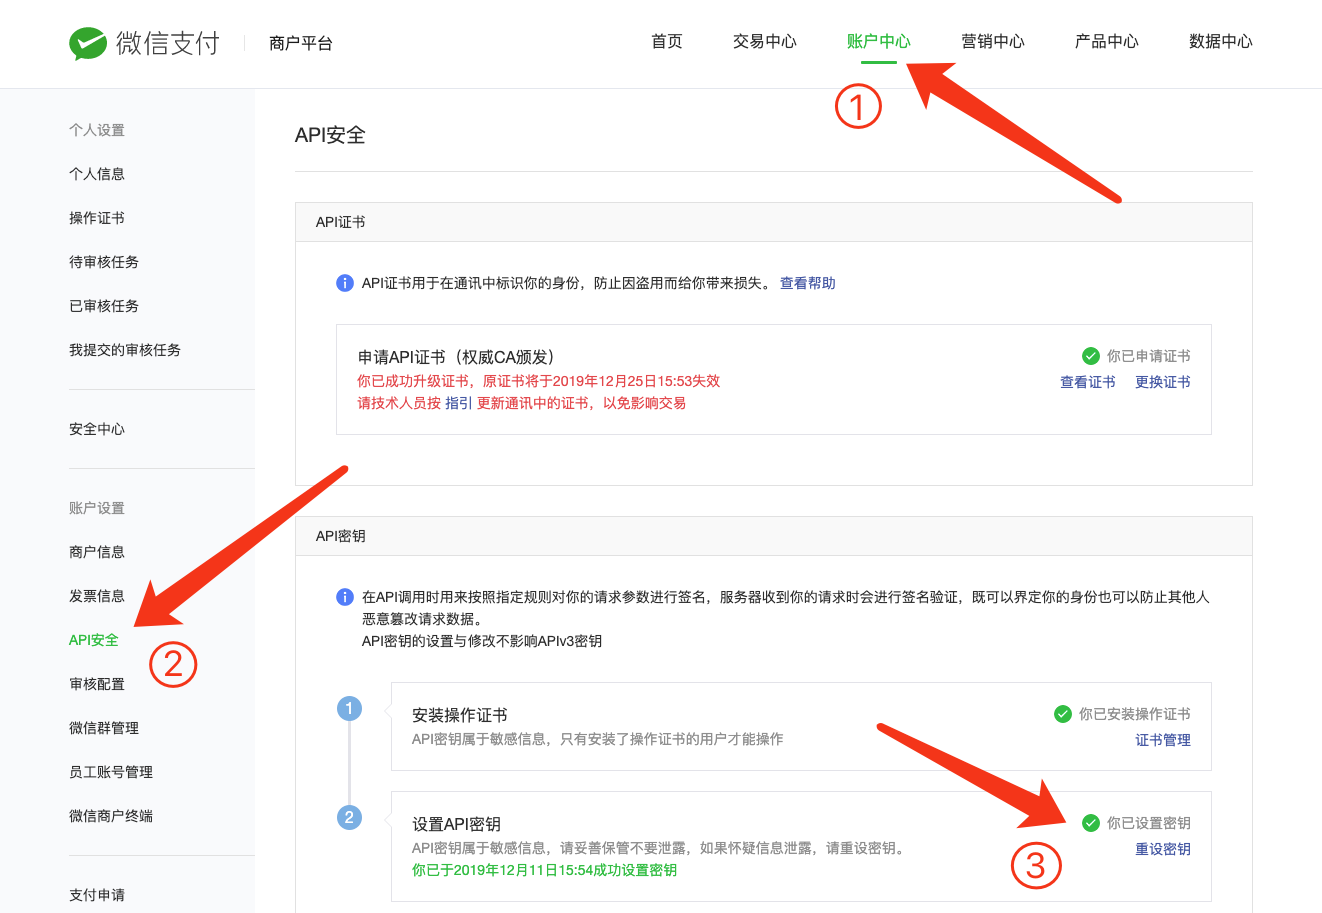Click the 商户平台 header text
This screenshot has width=1322, height=913.
point(301,43)
